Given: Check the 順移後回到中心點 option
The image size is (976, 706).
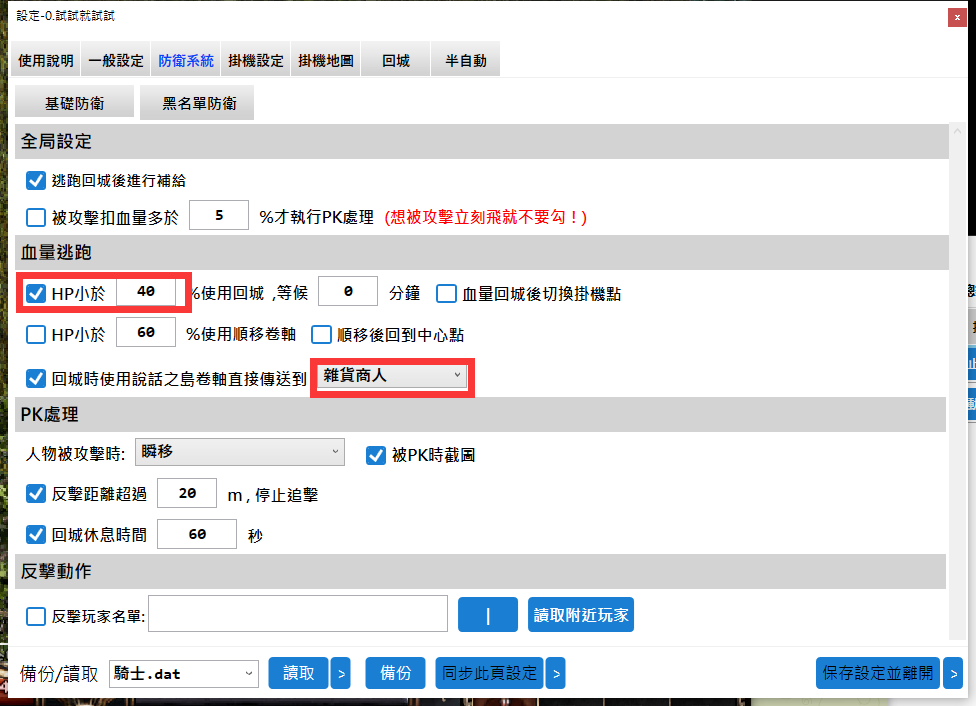Looking at the screenshot, I should pos(322,334).
